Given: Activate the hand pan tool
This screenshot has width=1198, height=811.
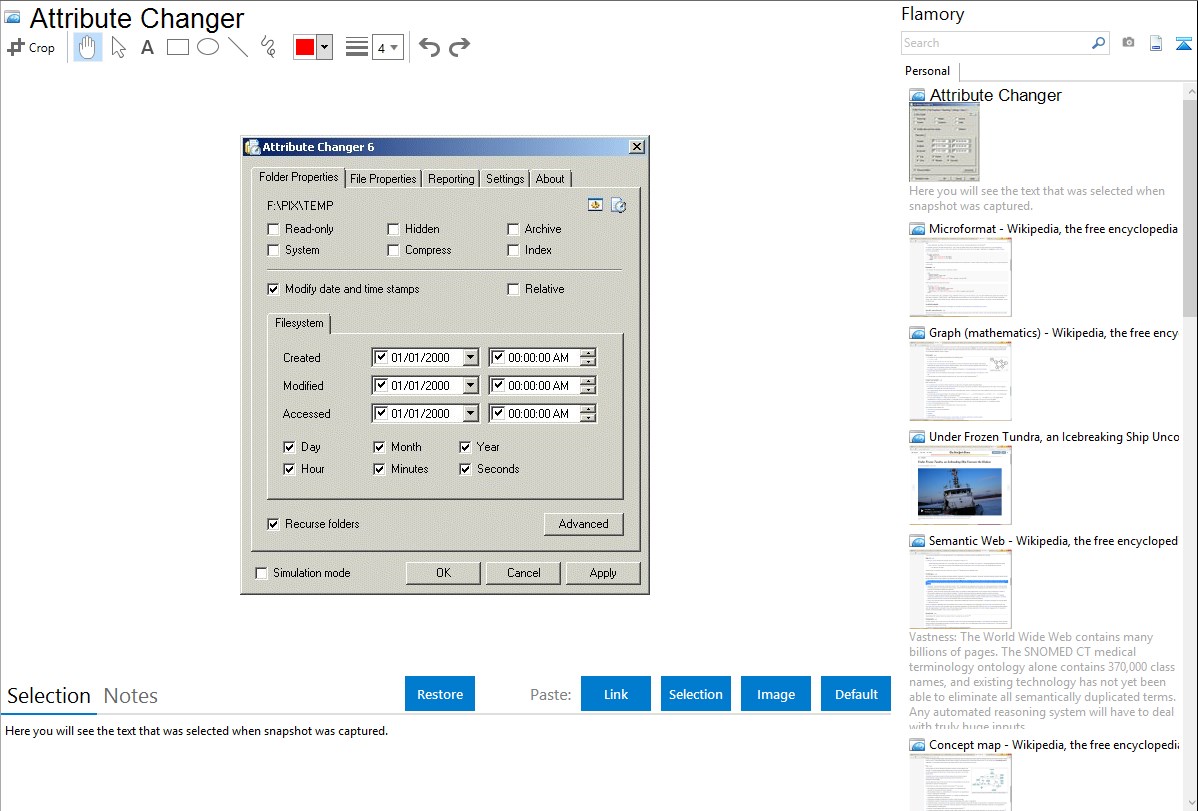Looking at the screenshot, I should 87,47.
